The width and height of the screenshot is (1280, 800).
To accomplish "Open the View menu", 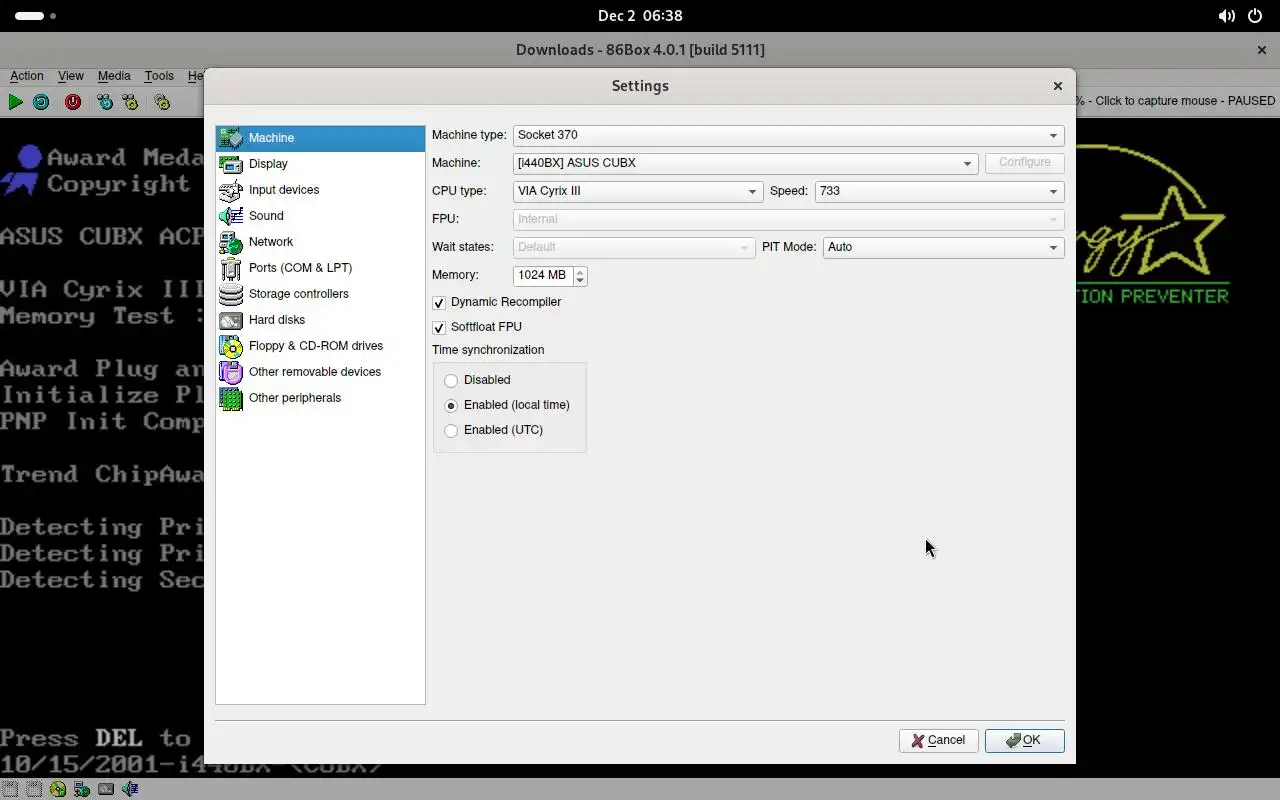I will coord(70,76).
